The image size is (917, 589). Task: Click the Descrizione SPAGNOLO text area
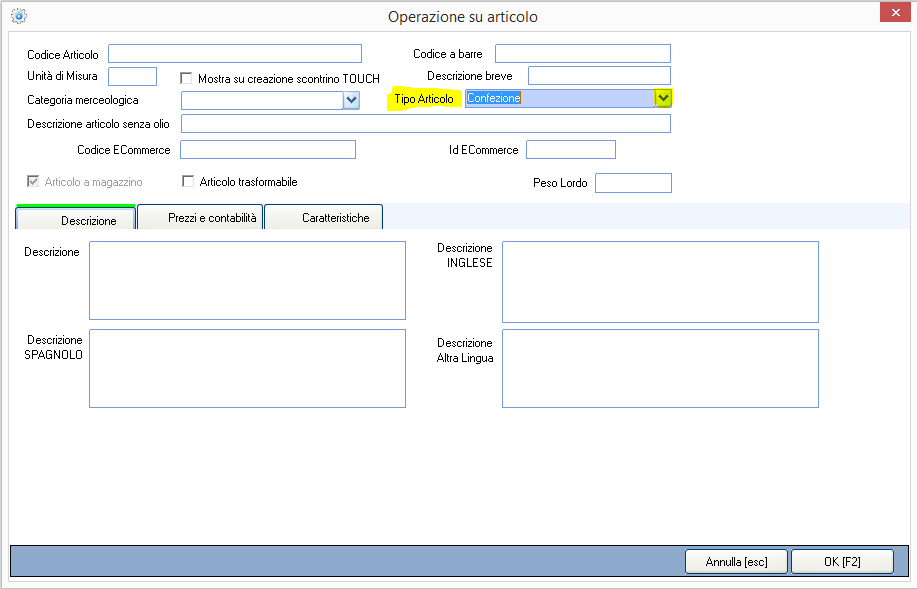247,368
